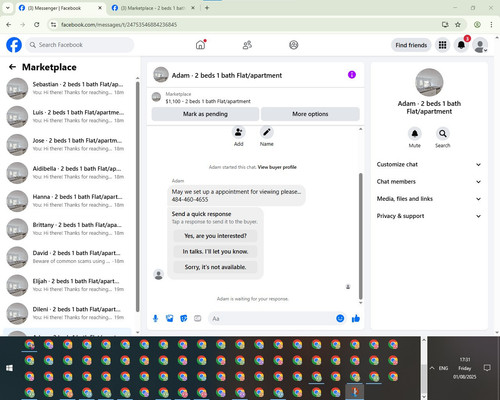Open the Chrome tab search dropdown
Screen dimensions: 500x400
(x=8, y=8)
